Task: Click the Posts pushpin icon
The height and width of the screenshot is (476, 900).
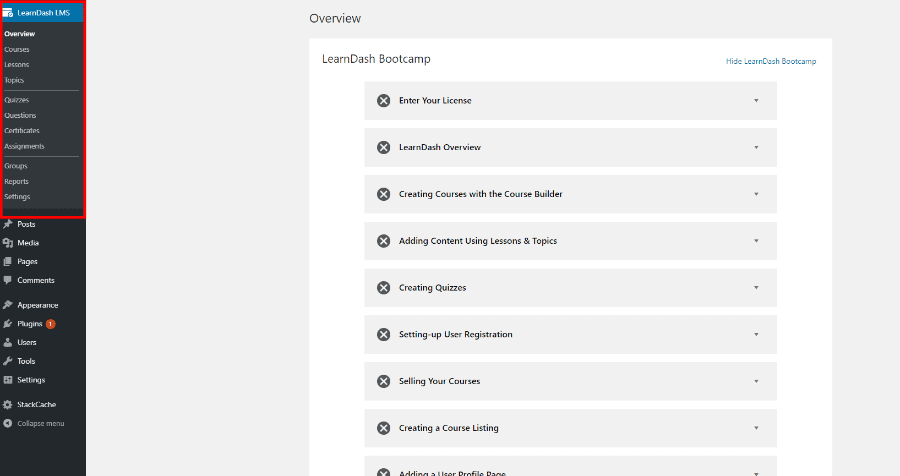Action: click(x=7, y=224)
